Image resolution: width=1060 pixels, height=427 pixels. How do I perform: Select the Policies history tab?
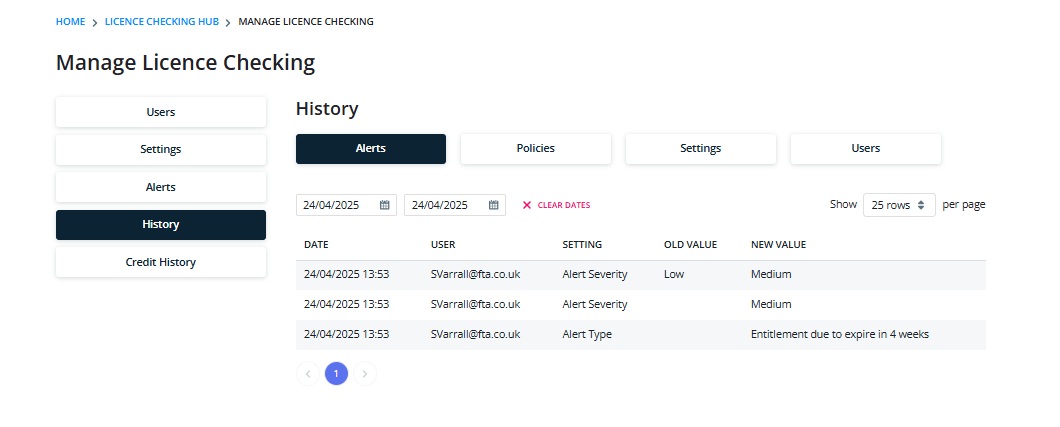click(535, 149)
